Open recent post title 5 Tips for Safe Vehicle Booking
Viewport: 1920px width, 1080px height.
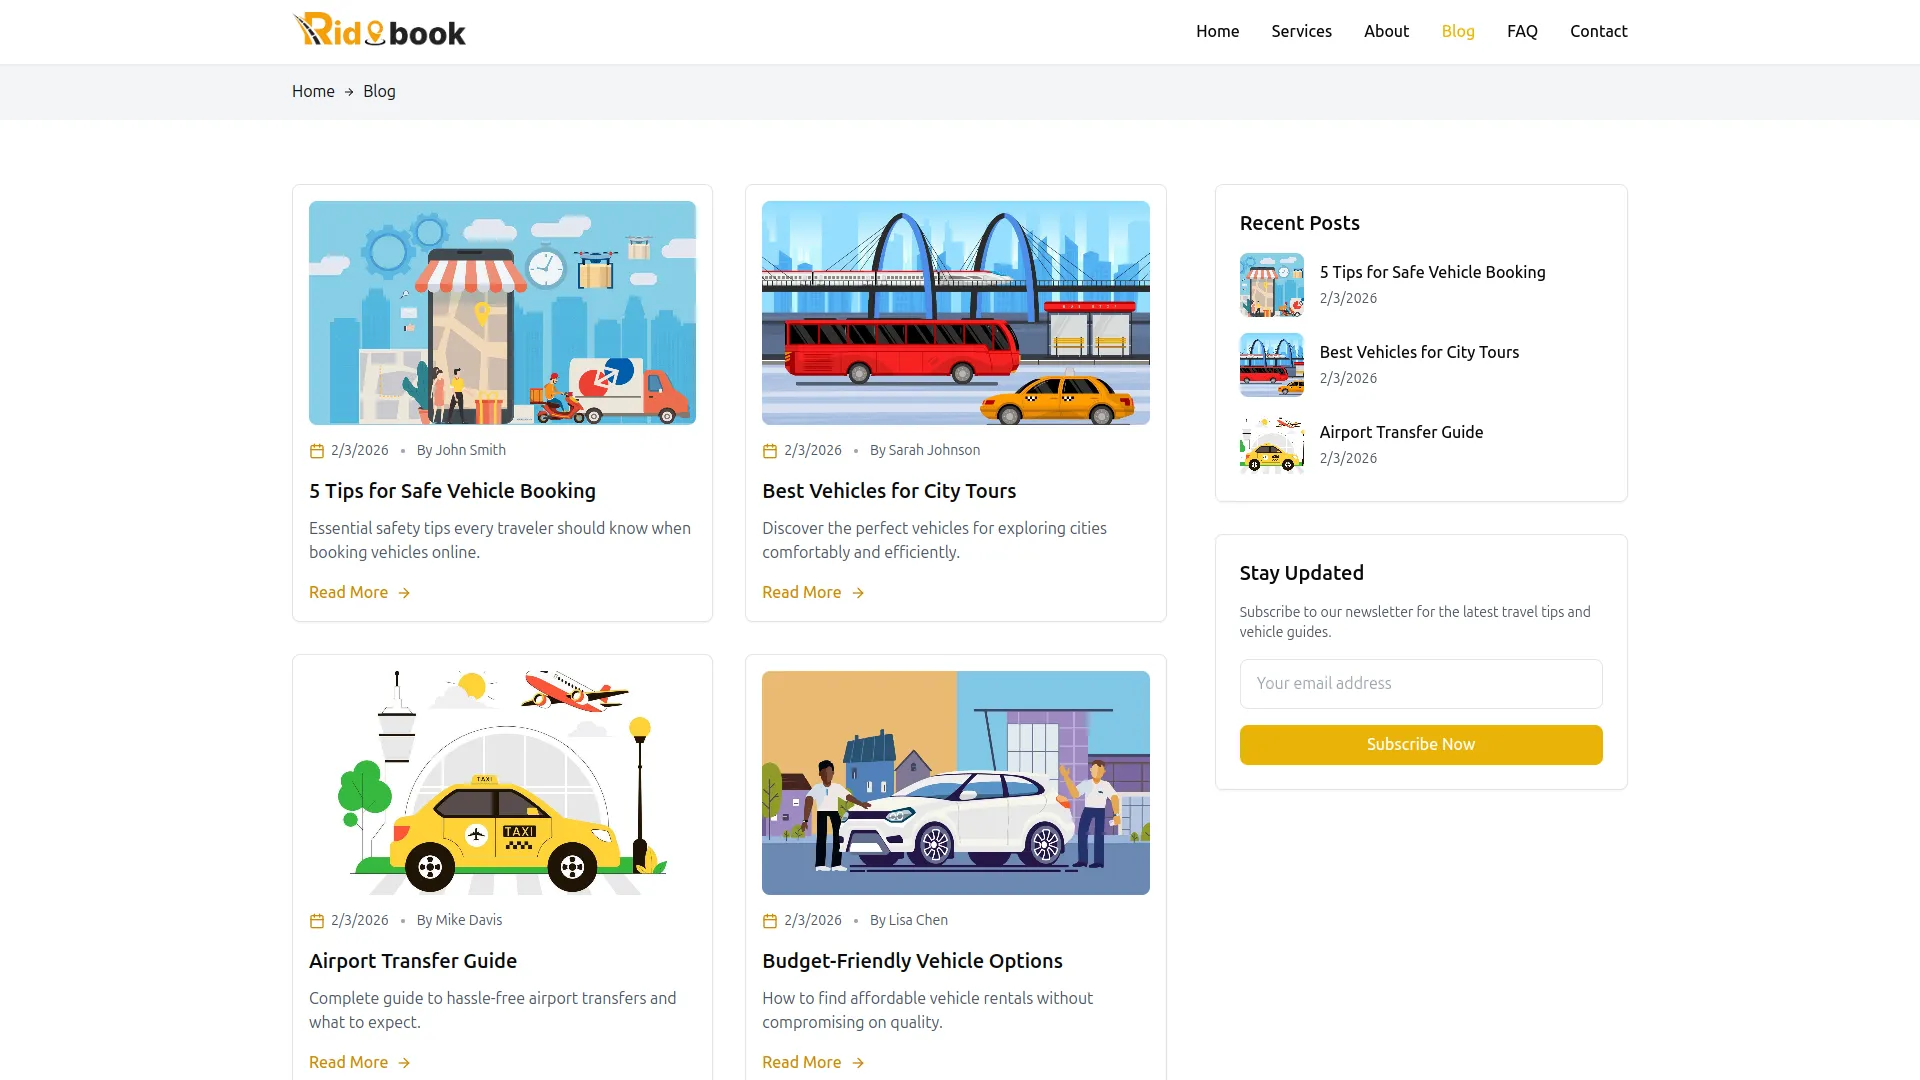click(x=1432, y=272)
